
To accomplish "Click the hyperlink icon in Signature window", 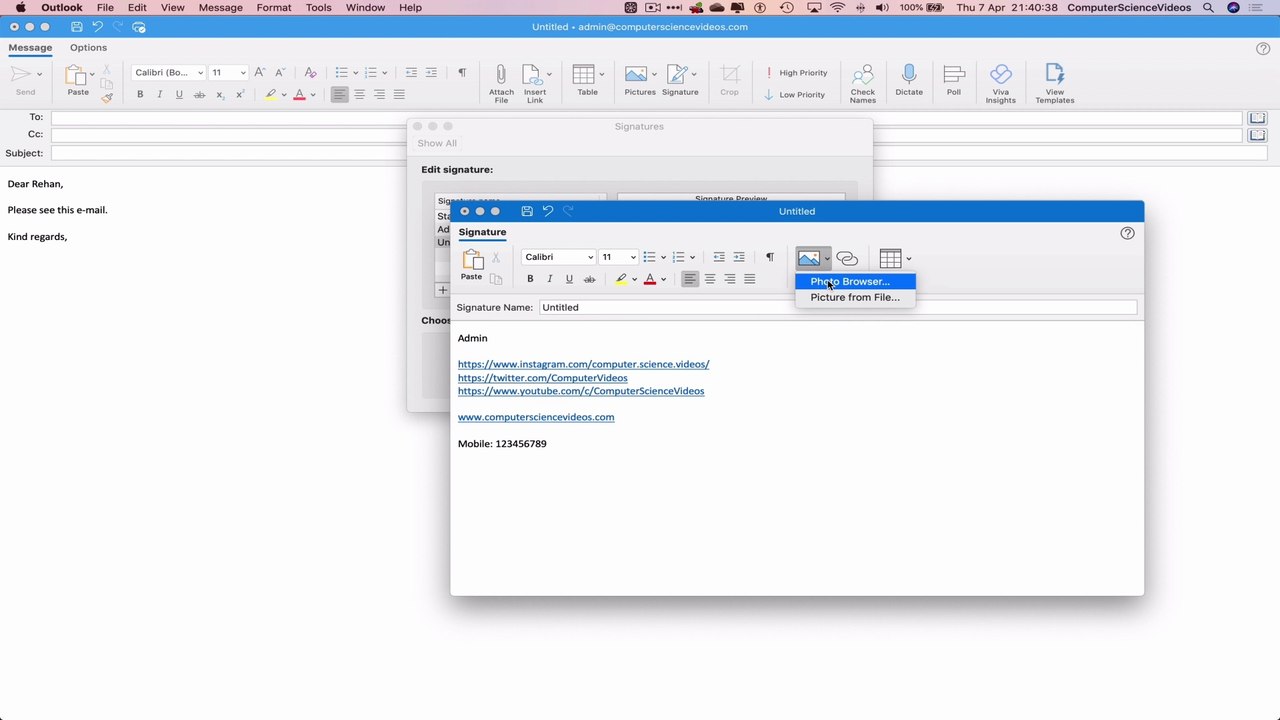I will [x=847, y=259].
